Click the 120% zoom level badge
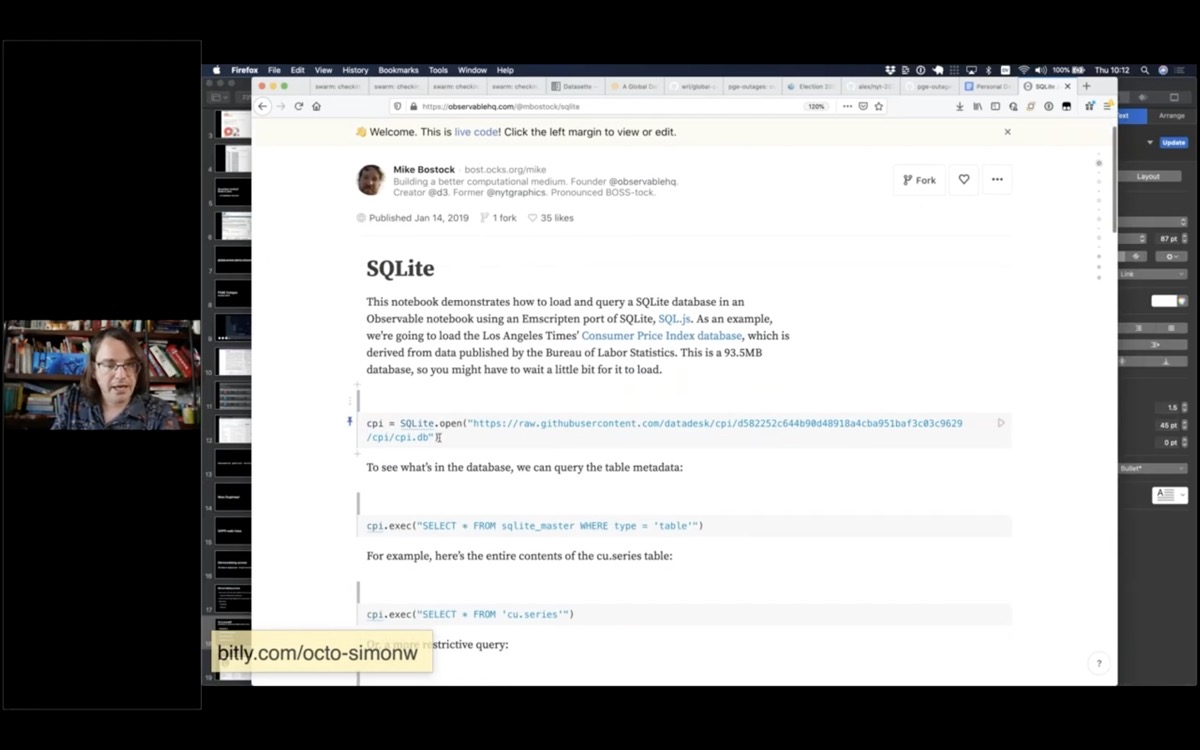This screenshot has width=1200, height=750. click(816, 106)
